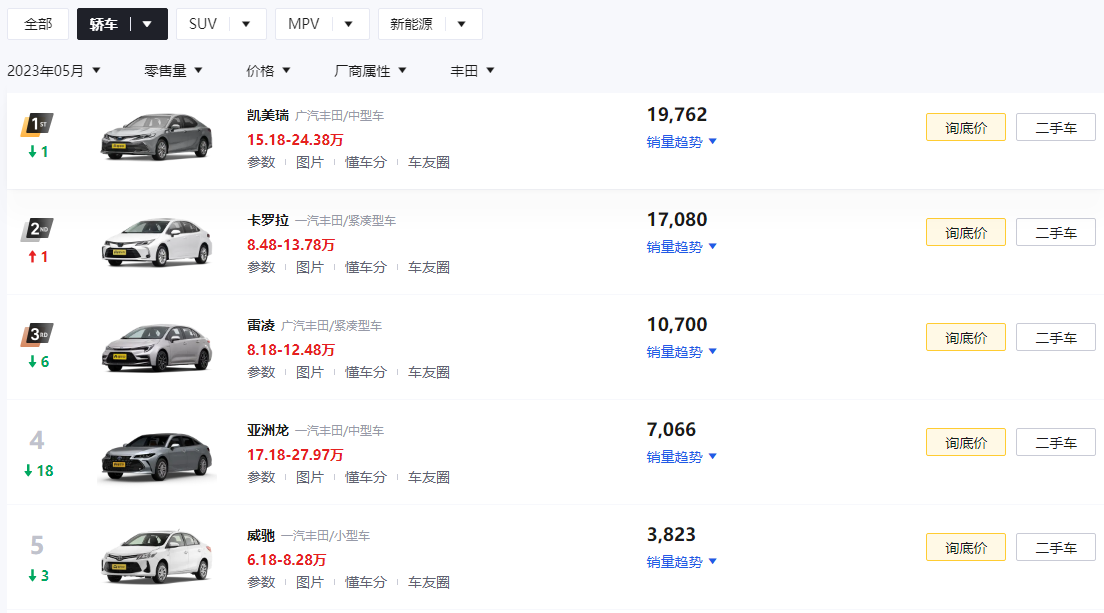Image resolution: width=1104 pixels, height=613 pixels.
Task: Click 图片 link for 亚洲龙
Action: (310, 477)
